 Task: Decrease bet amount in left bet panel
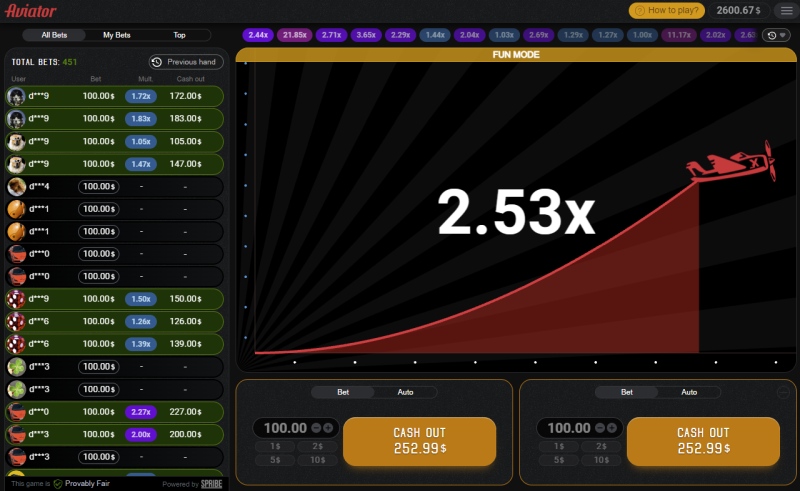click(316, 428)
